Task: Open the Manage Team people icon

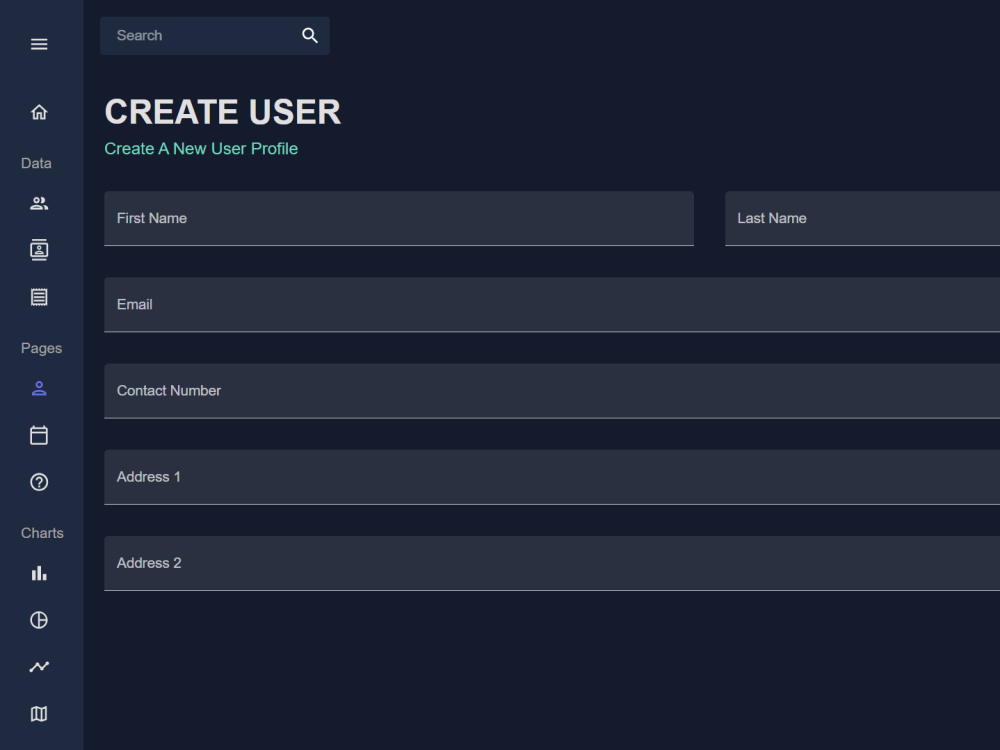Action: pyautogui.click(x=39, y=203)
